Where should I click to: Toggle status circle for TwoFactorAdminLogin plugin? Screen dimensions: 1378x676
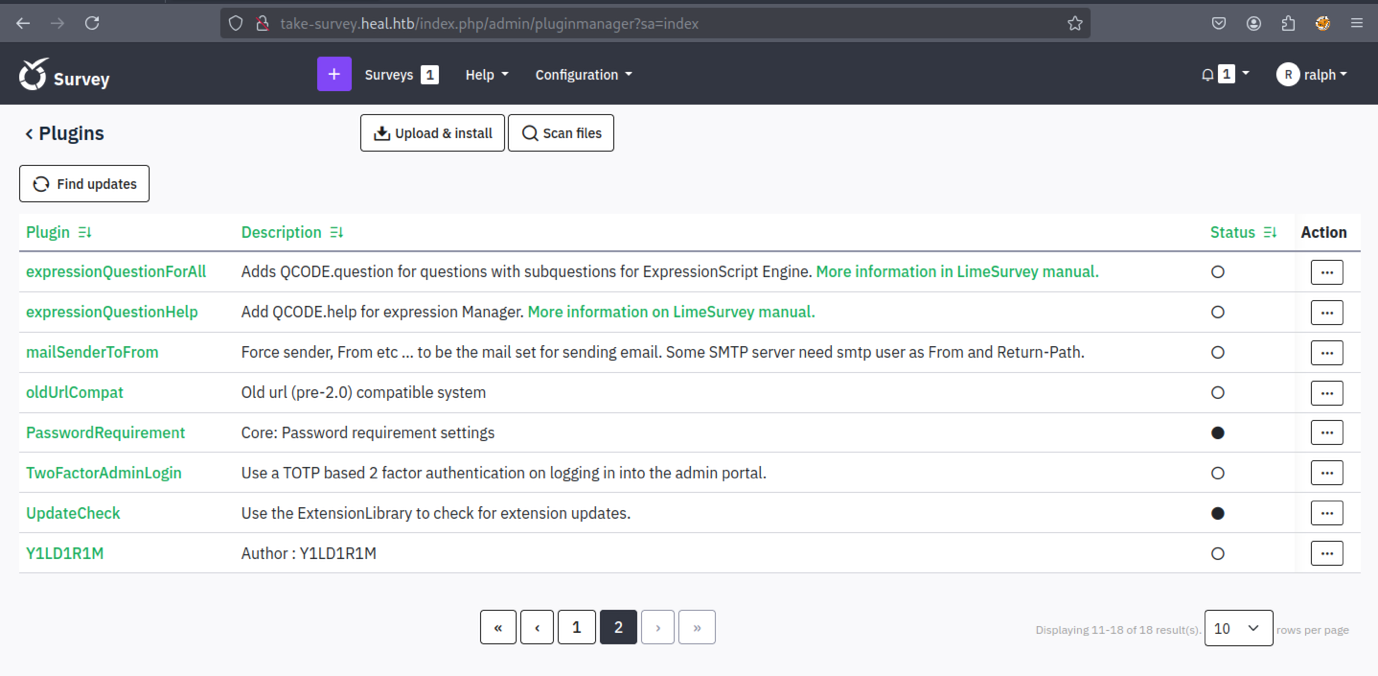click(1217, 473)
